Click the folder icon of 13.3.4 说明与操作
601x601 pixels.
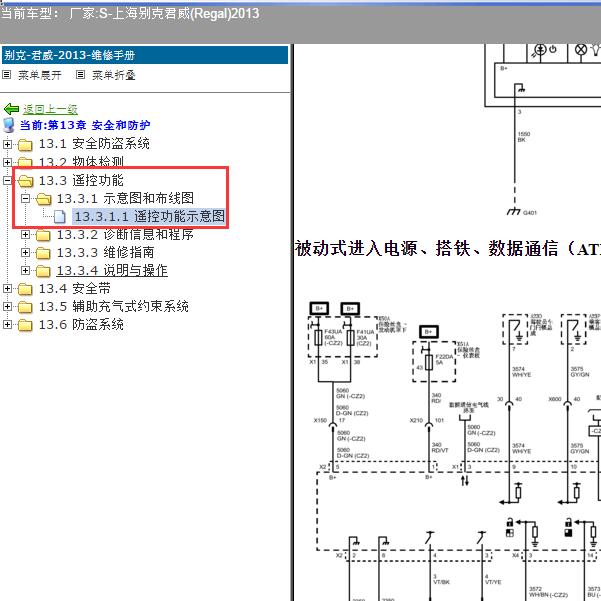coord(43,271)
